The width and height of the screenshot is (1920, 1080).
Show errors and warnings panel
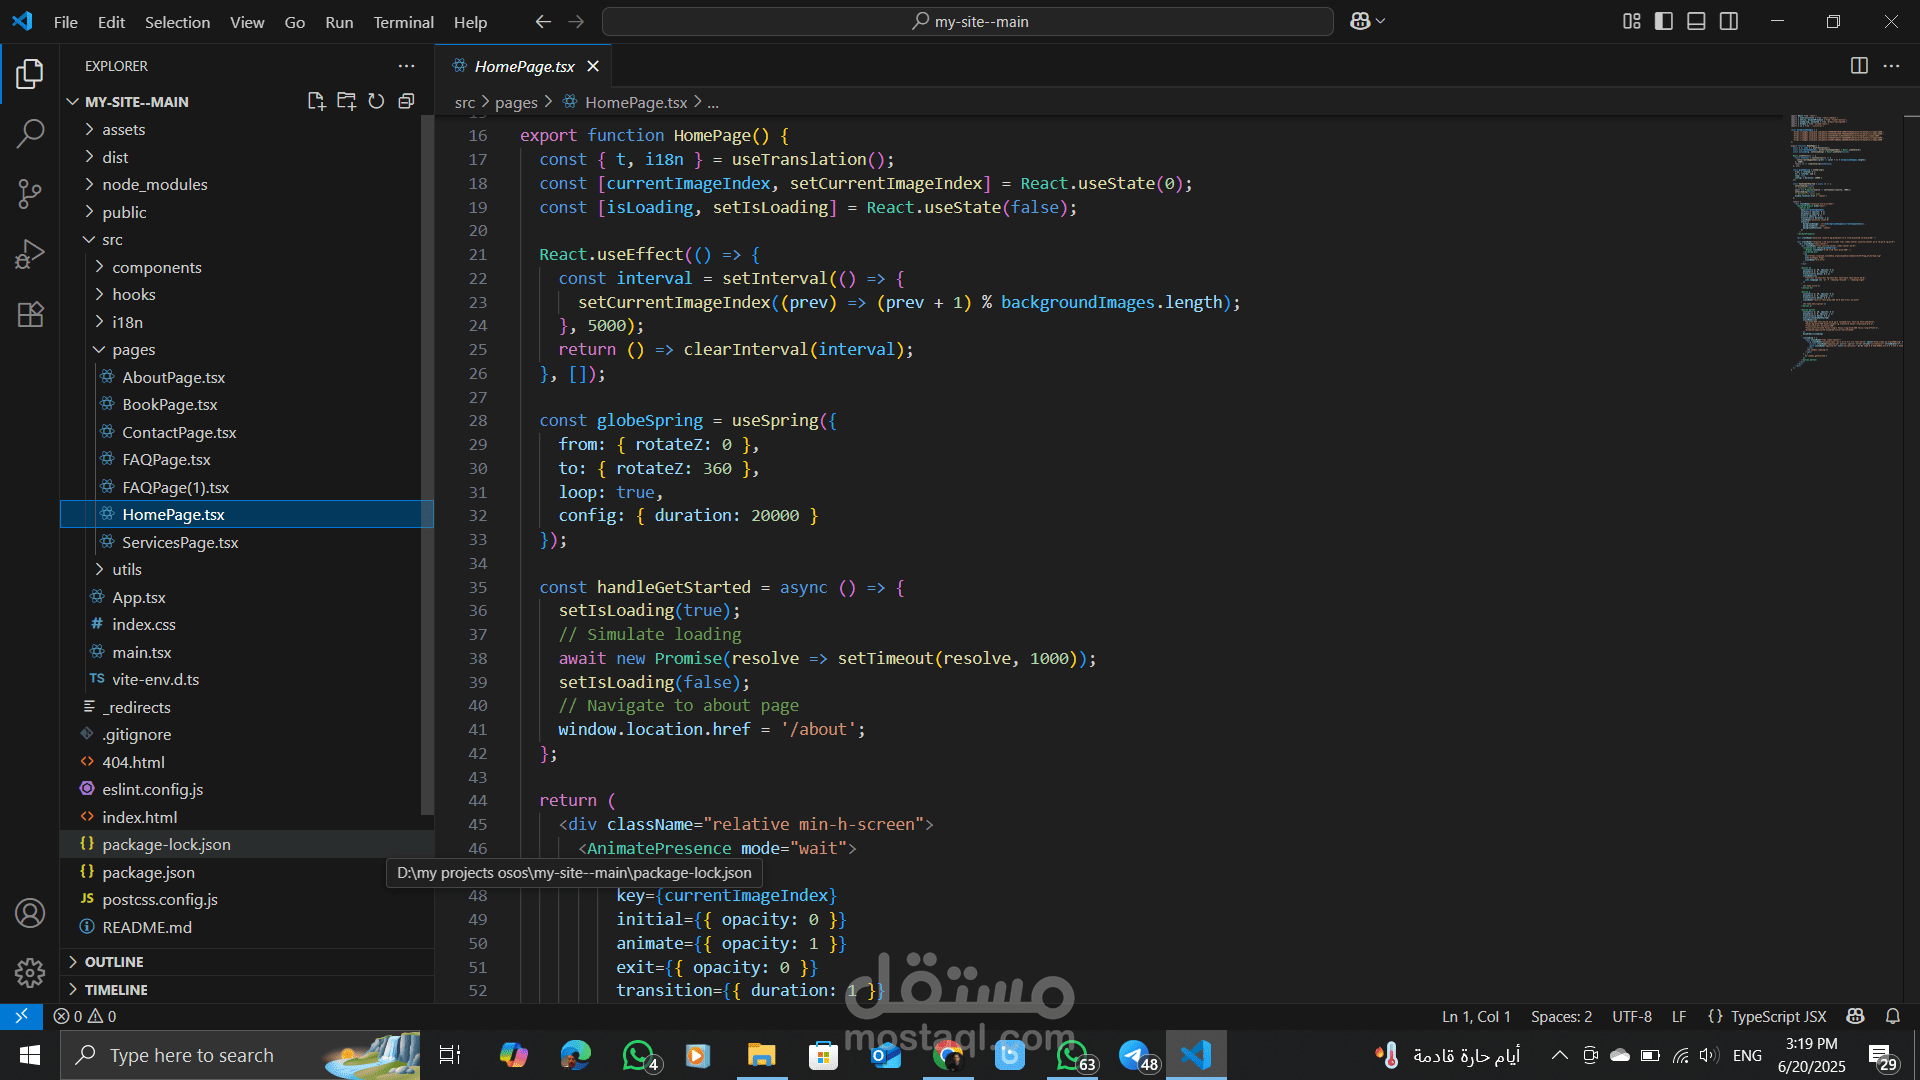click(85, 1016)
